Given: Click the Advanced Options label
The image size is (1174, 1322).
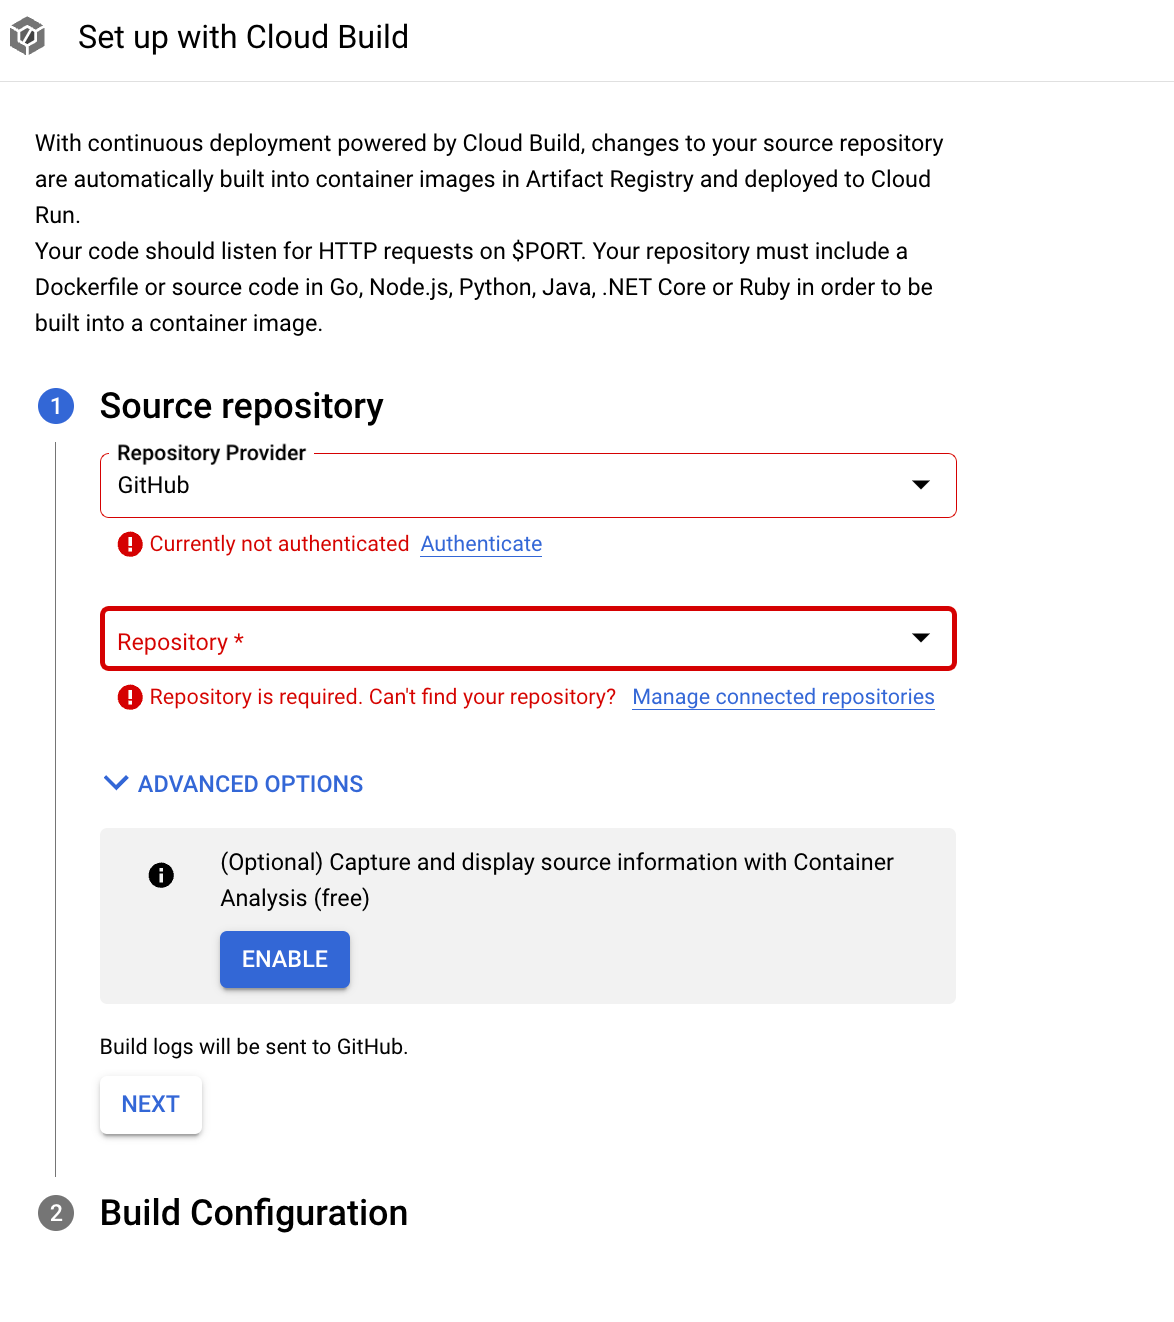Looking at the screenshot, I should 250,784.
